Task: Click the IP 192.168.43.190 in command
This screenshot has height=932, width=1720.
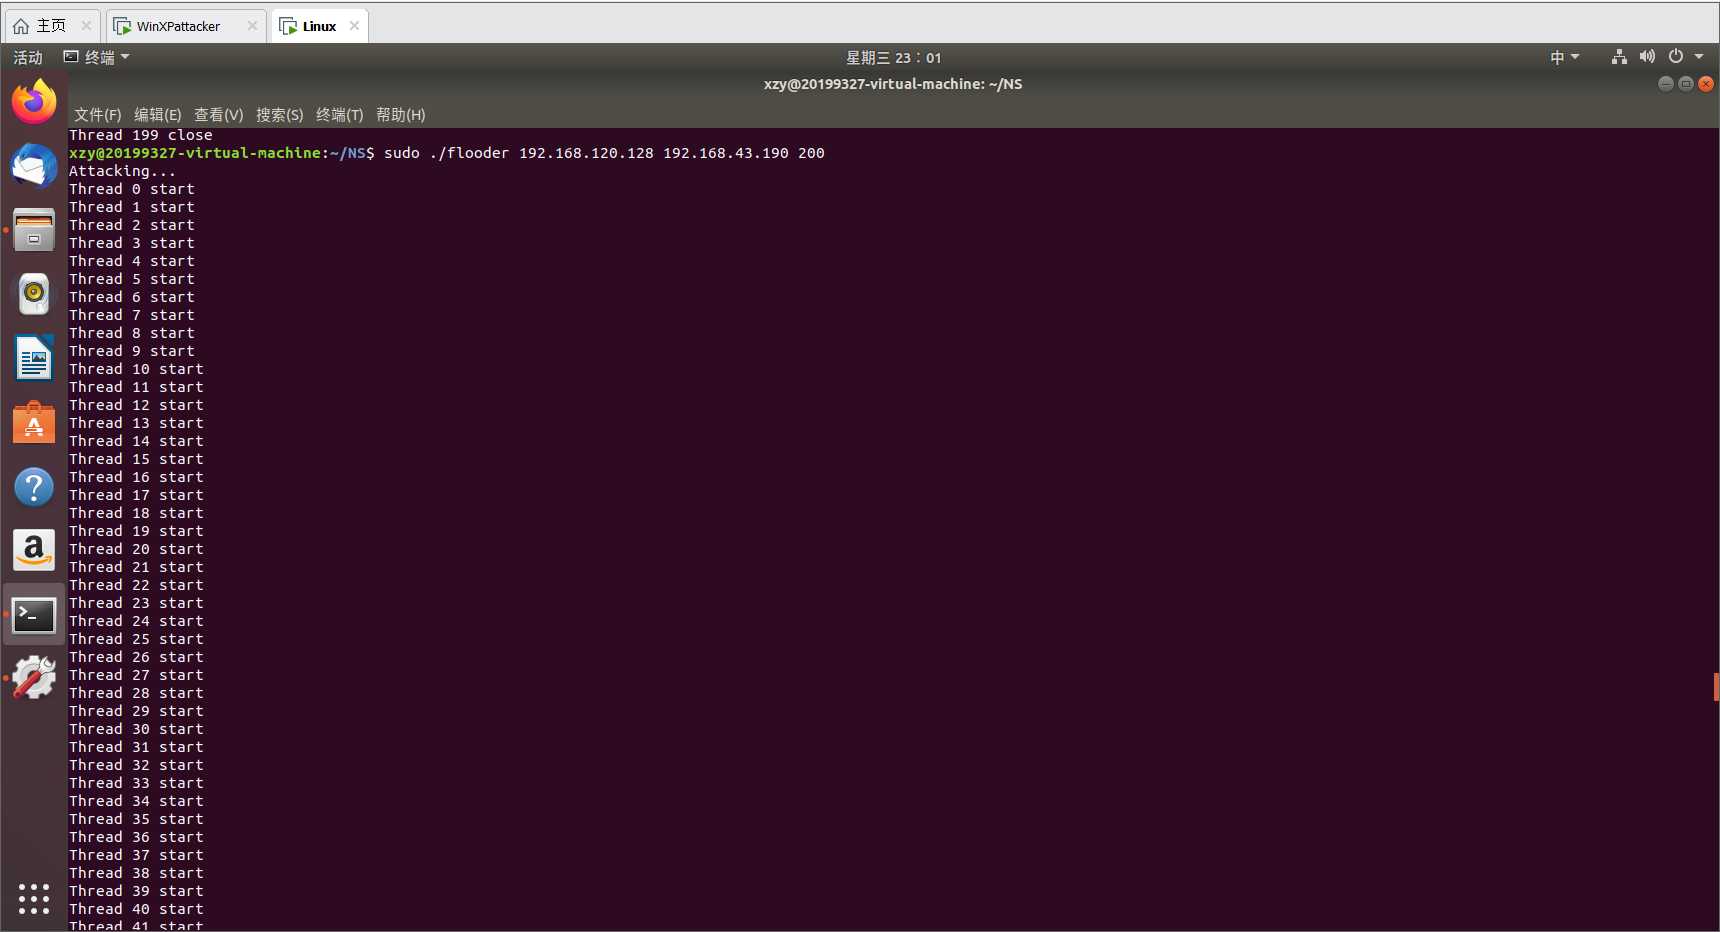Action: pos(726,153)
